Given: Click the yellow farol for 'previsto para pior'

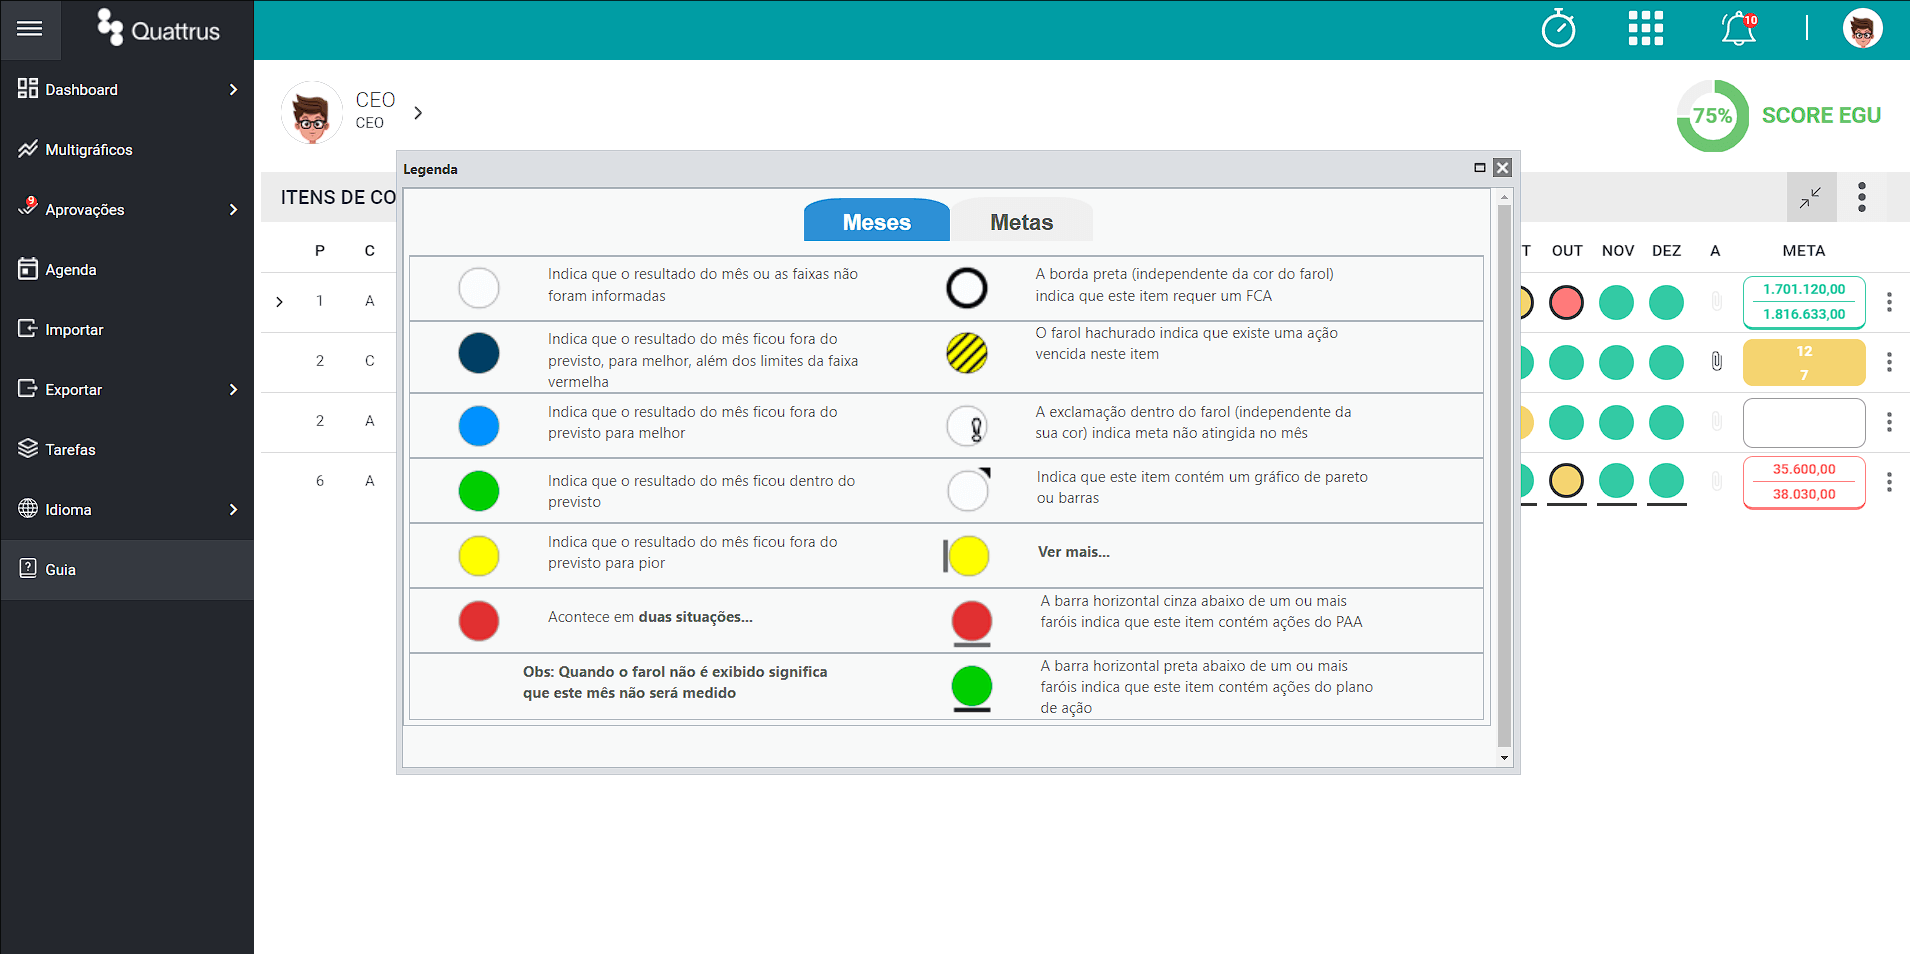Looking at the screenshot, I should pyautogui.click(x=479, y=556).
